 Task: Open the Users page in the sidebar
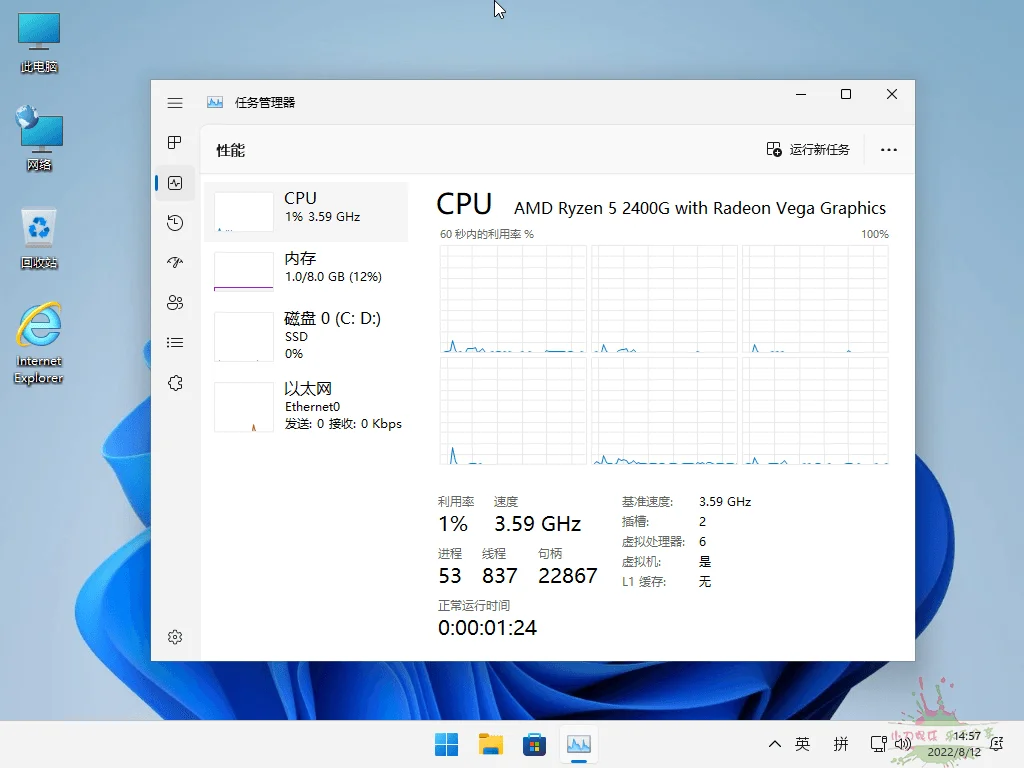point(175,302)
